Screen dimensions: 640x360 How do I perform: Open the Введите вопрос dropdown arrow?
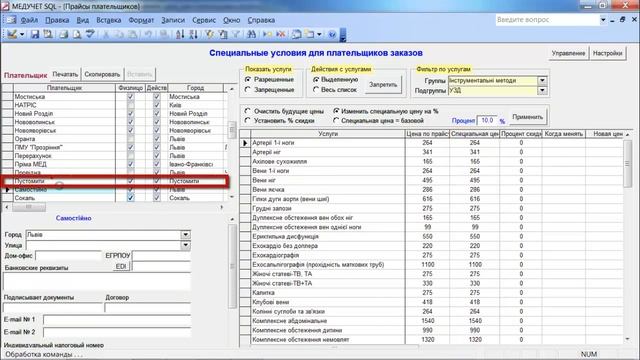[x=603, y=20]
